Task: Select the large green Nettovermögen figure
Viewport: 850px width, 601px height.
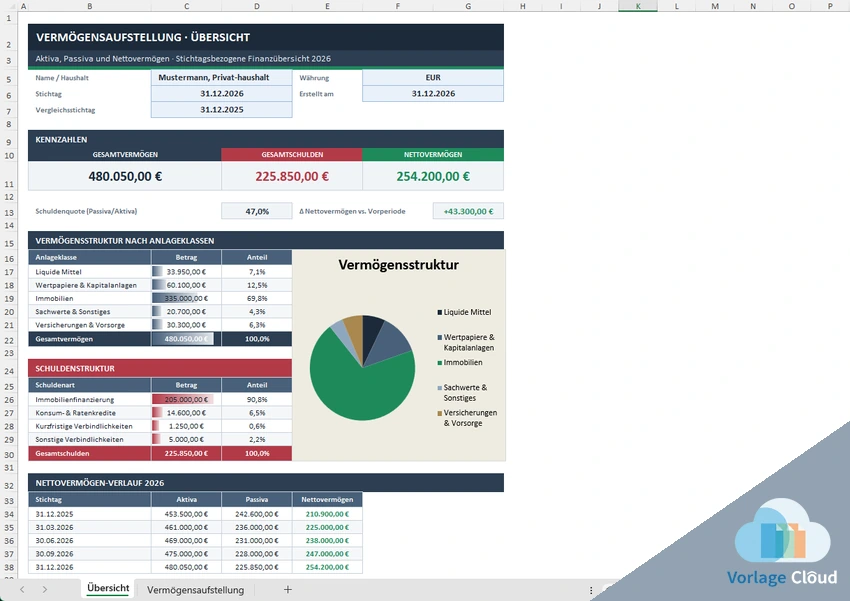Action: pos(433,176)
